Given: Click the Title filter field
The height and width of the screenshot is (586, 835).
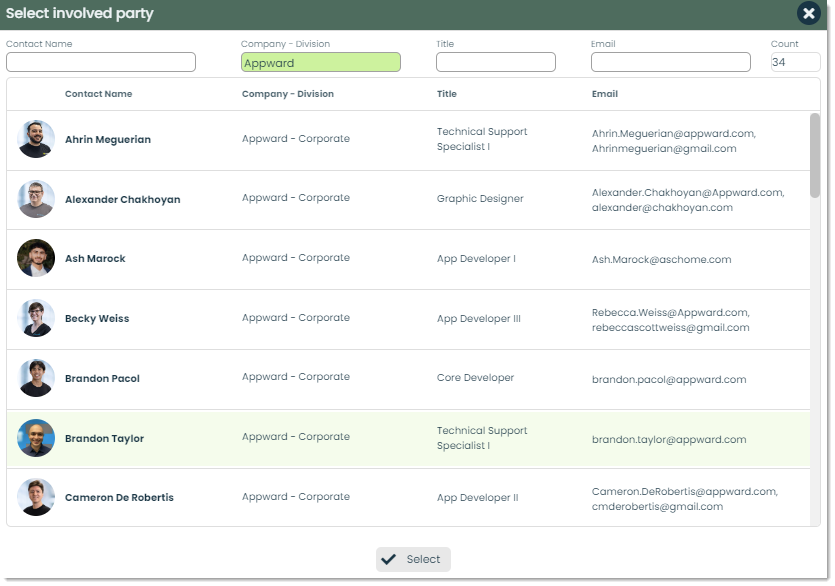Looking at the screenshot, I should tap(495, 62).
